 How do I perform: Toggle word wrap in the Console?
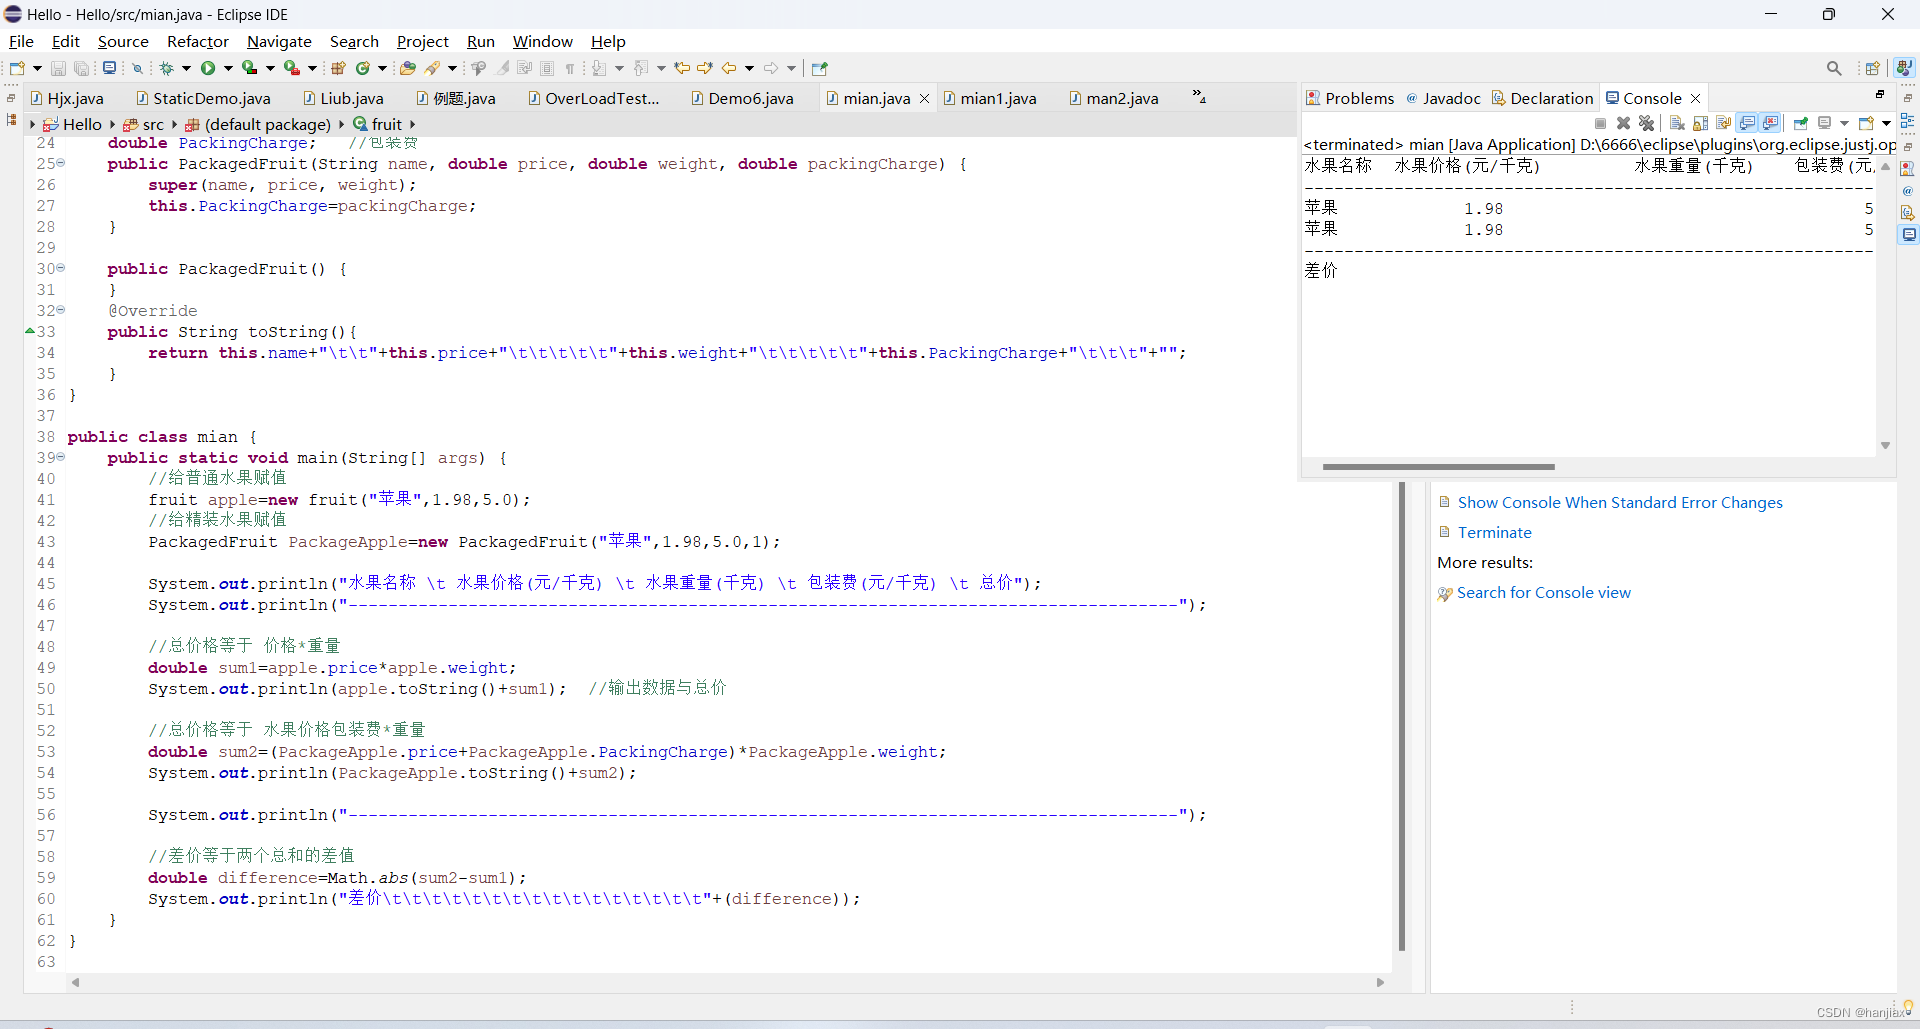coord(1723,123)
